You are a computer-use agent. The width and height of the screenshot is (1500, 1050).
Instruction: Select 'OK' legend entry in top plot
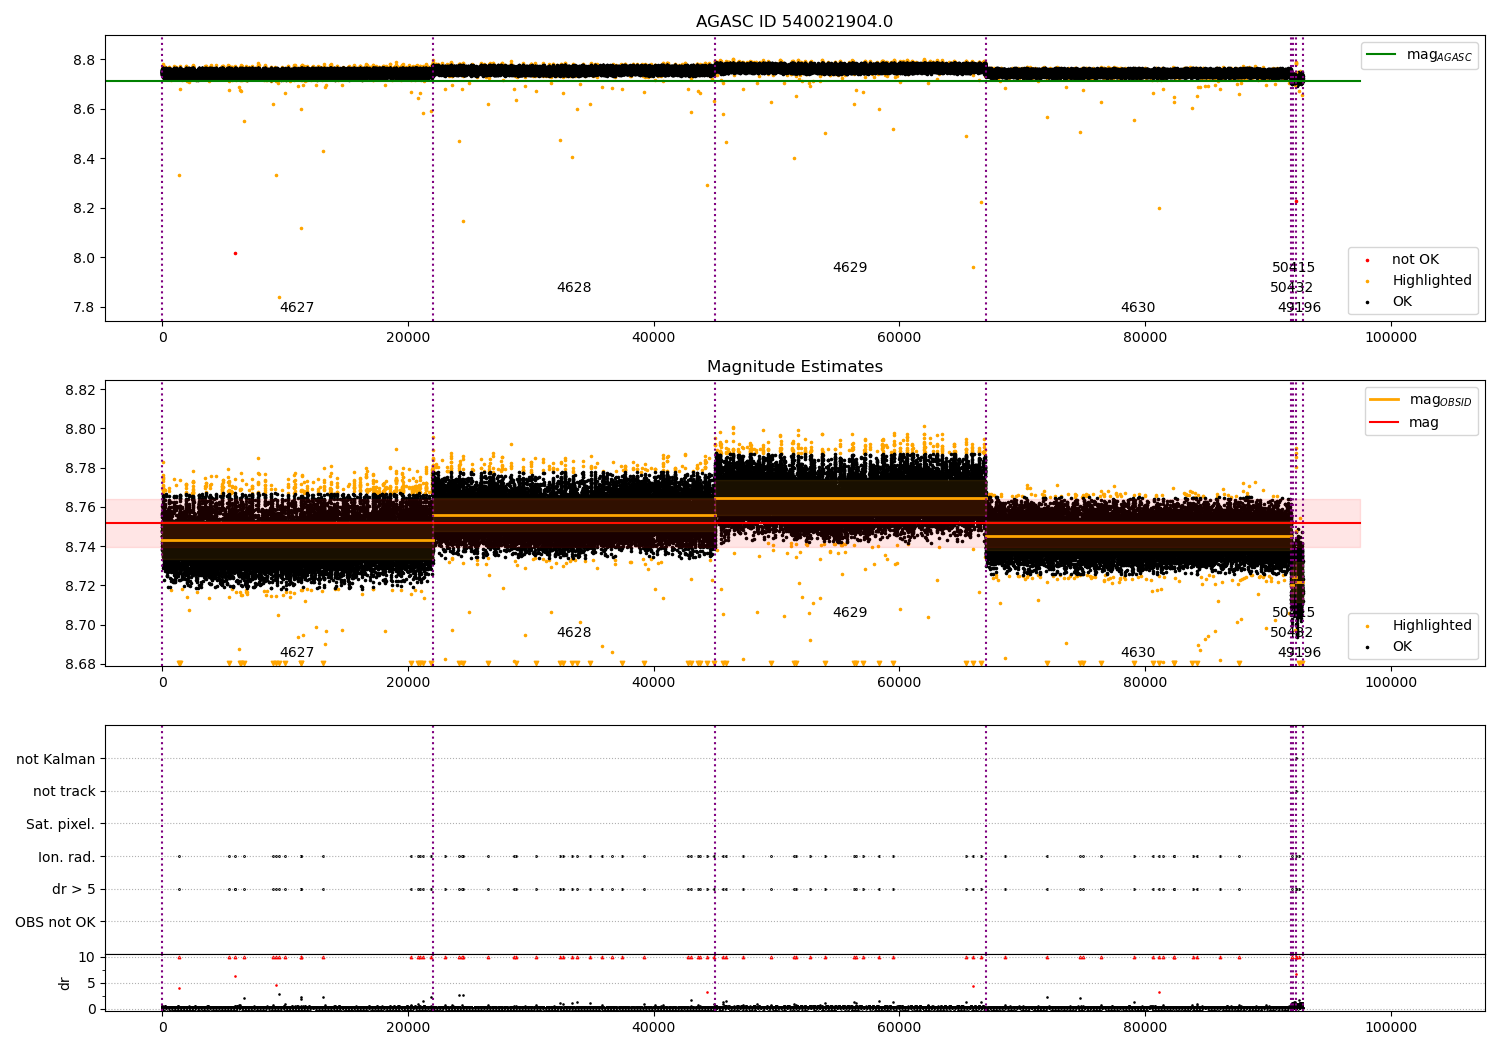tap(1402, 302)
